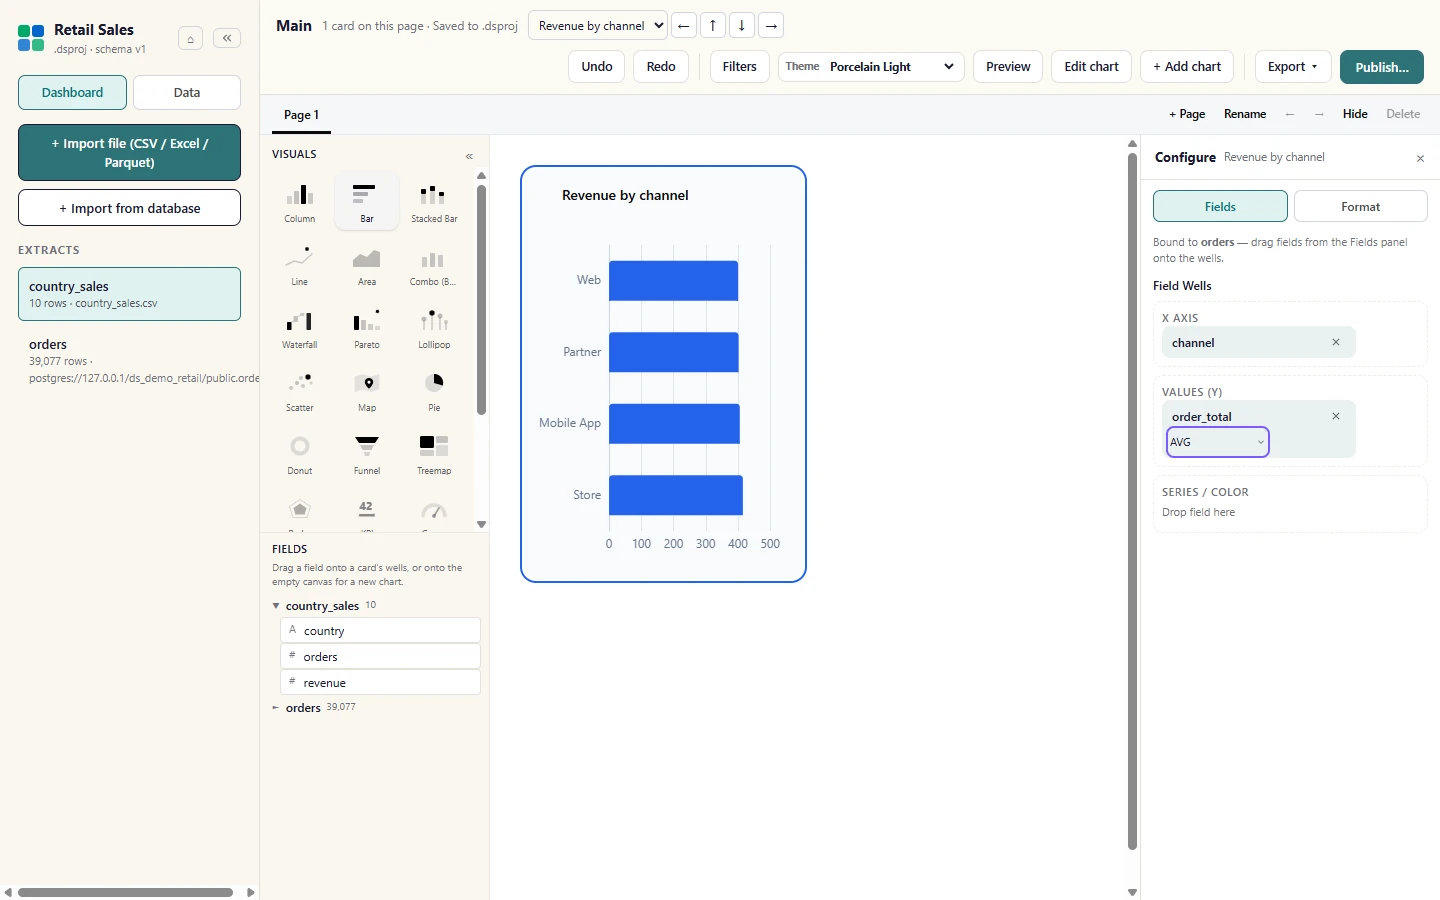Select the Pareto chart visual
Viewport: 1440px width, 900px height.
[x=367, y=327]
